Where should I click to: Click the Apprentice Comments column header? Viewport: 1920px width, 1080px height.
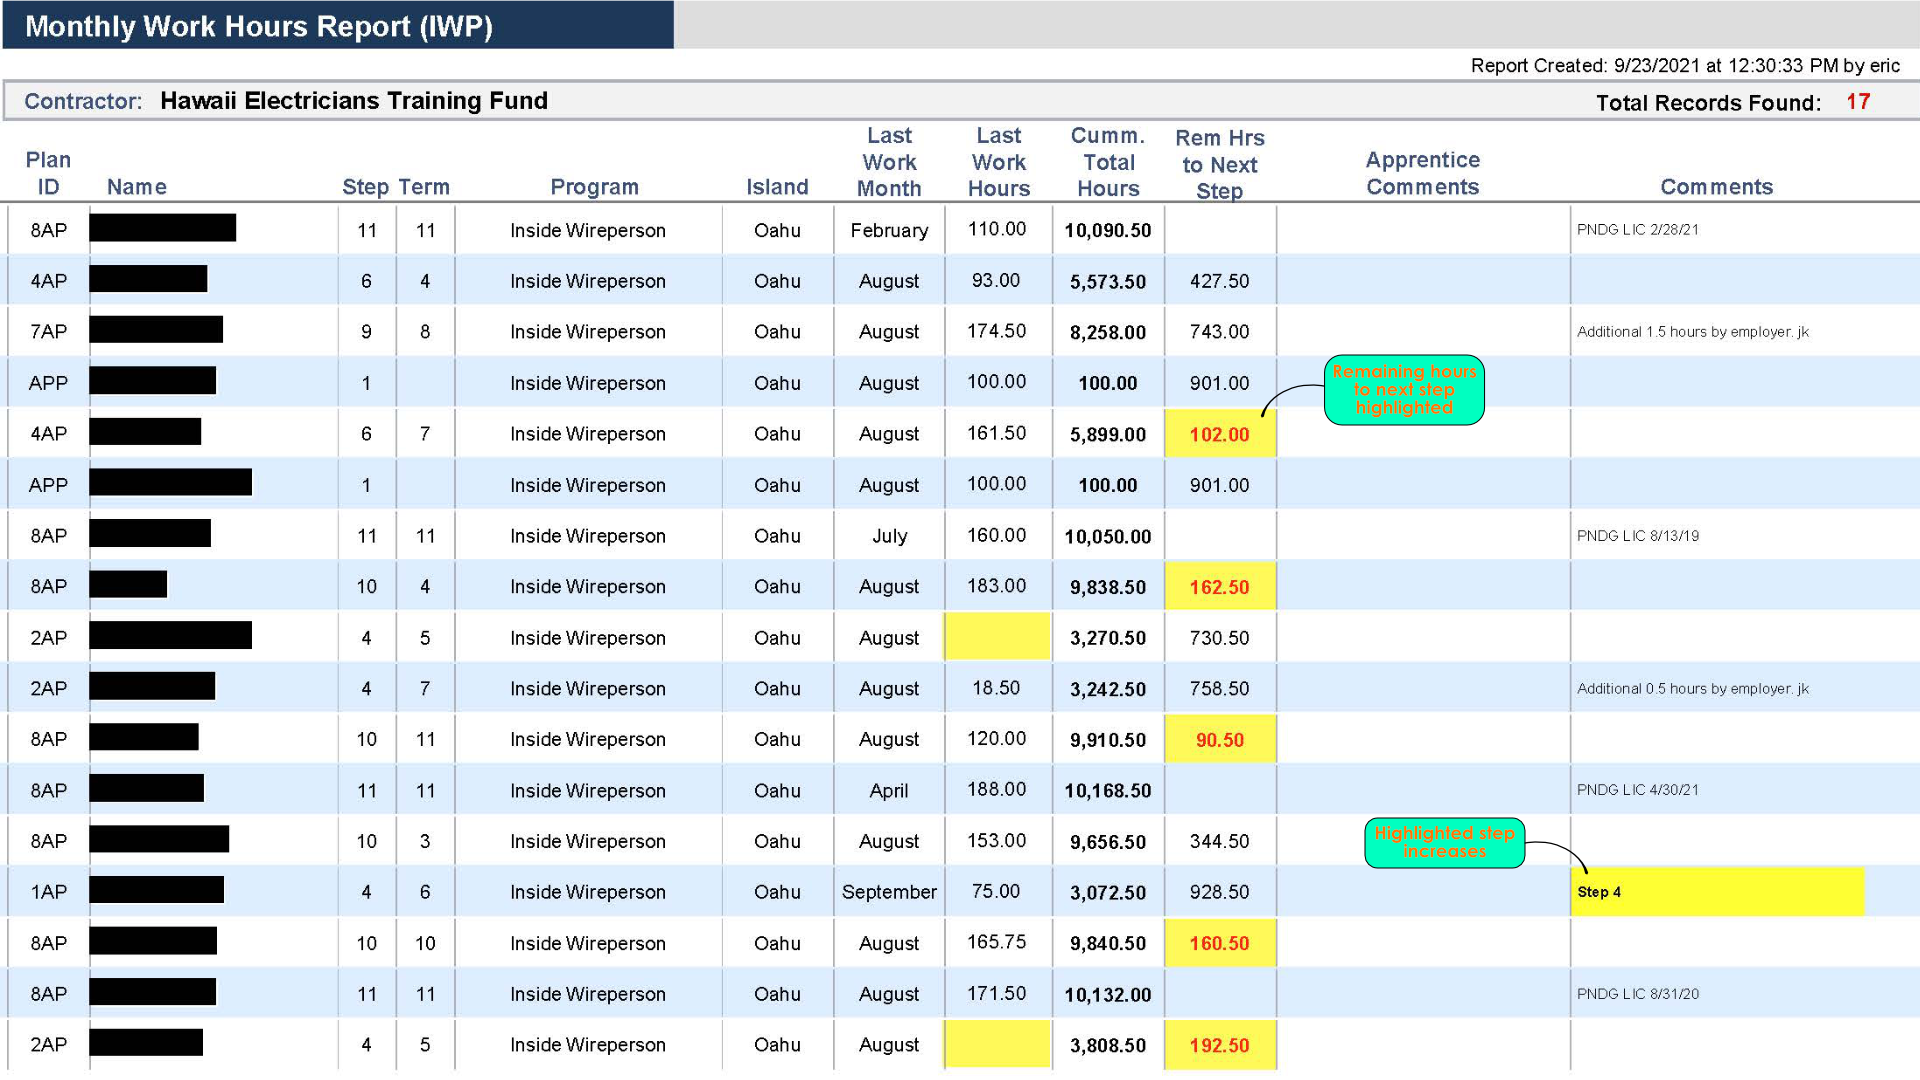[1422, 172]
